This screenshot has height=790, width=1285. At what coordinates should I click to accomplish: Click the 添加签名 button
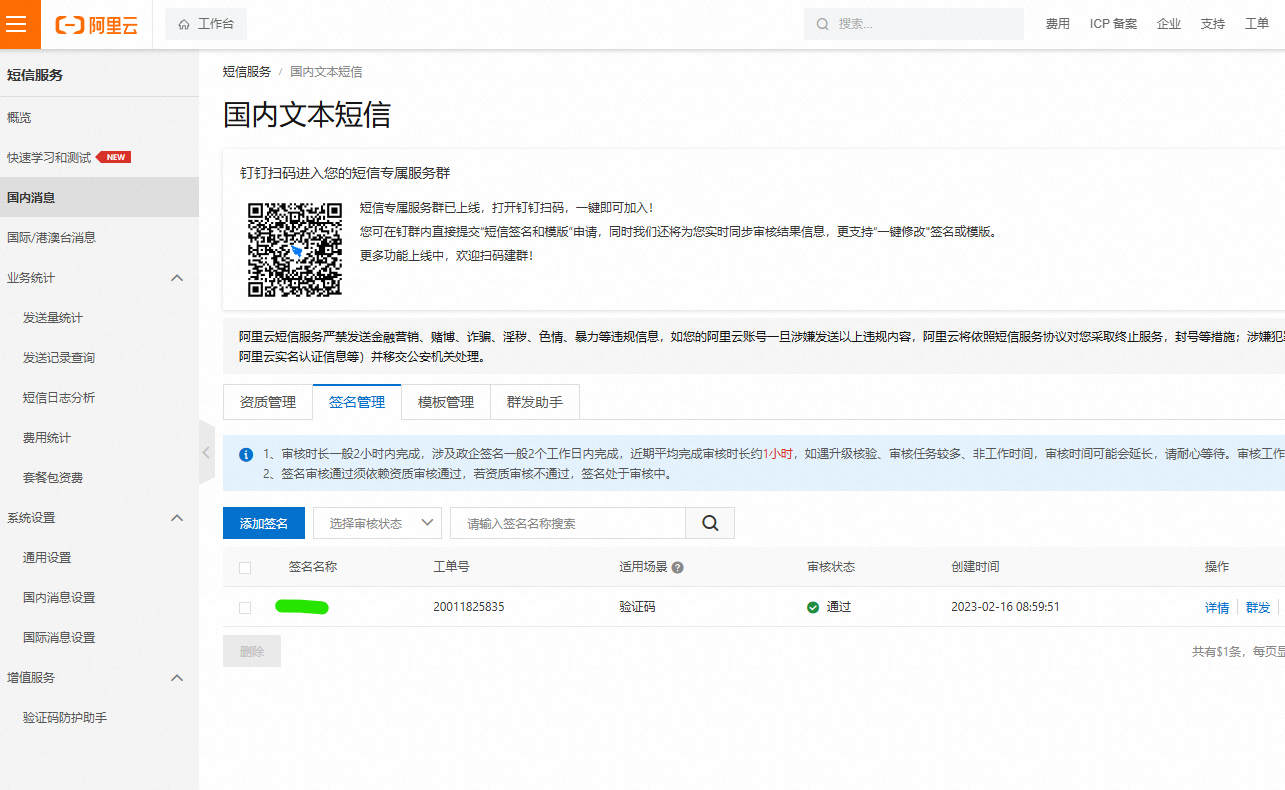264,523
